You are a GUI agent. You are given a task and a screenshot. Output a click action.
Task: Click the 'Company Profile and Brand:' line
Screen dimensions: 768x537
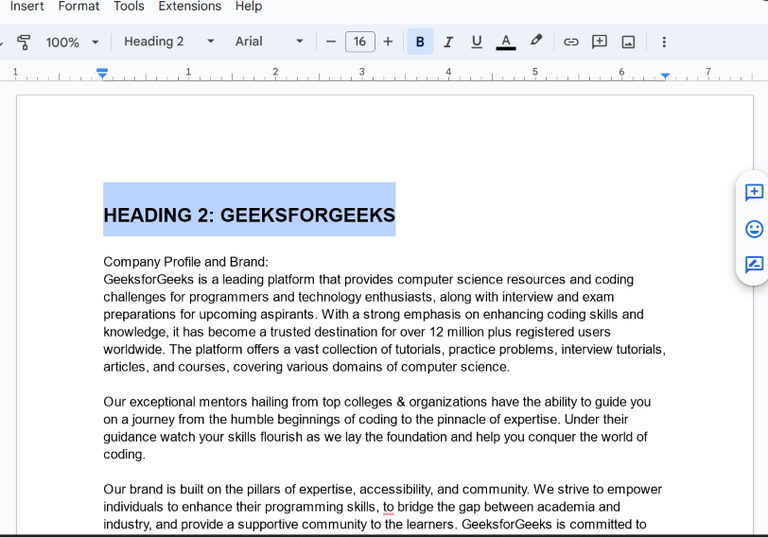click(x=186, y=262)
